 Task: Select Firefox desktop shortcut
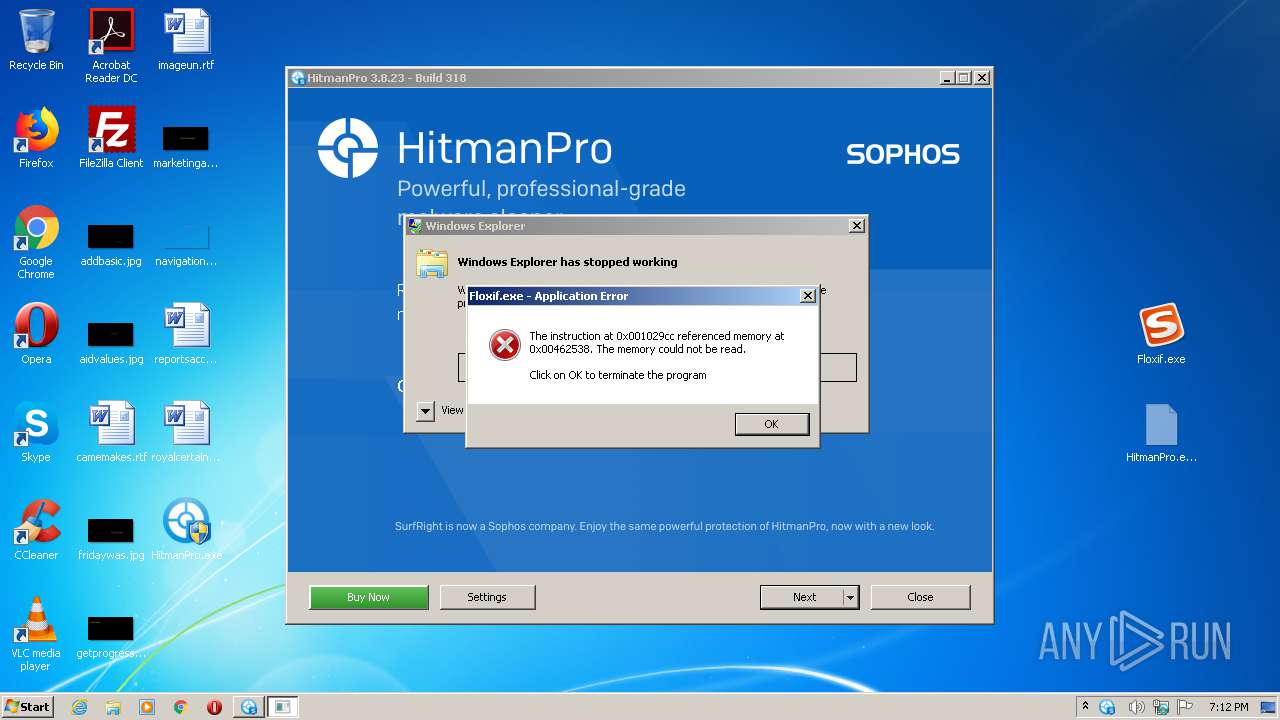[x=36, y=138]
